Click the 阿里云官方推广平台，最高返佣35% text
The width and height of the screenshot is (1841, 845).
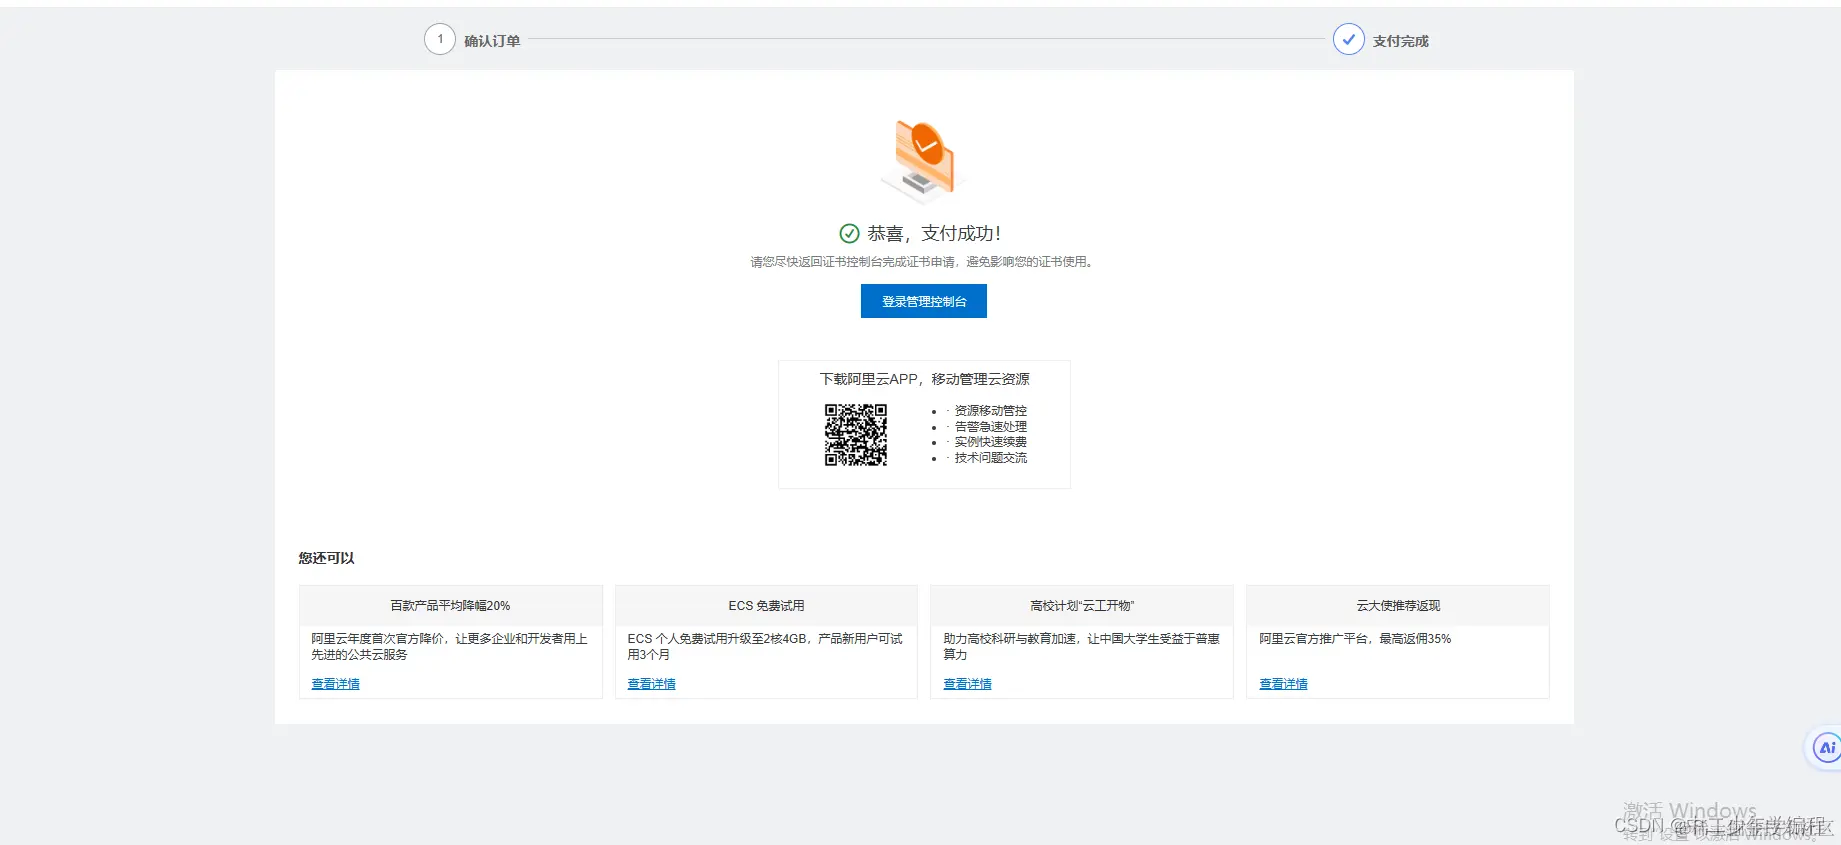[x=1355, y=639]
